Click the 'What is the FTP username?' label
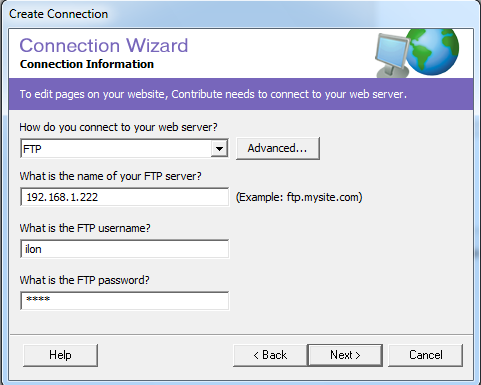 [x=85, y=228]
